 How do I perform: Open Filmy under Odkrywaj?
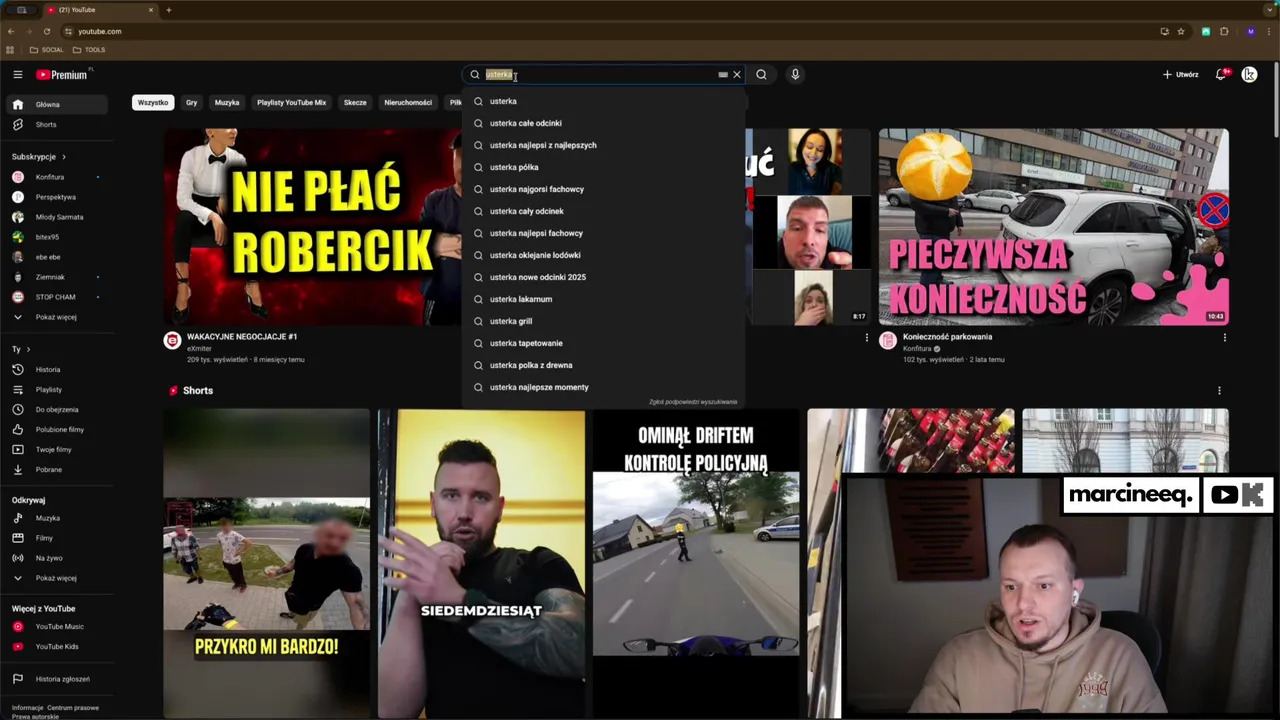[59, 538]
